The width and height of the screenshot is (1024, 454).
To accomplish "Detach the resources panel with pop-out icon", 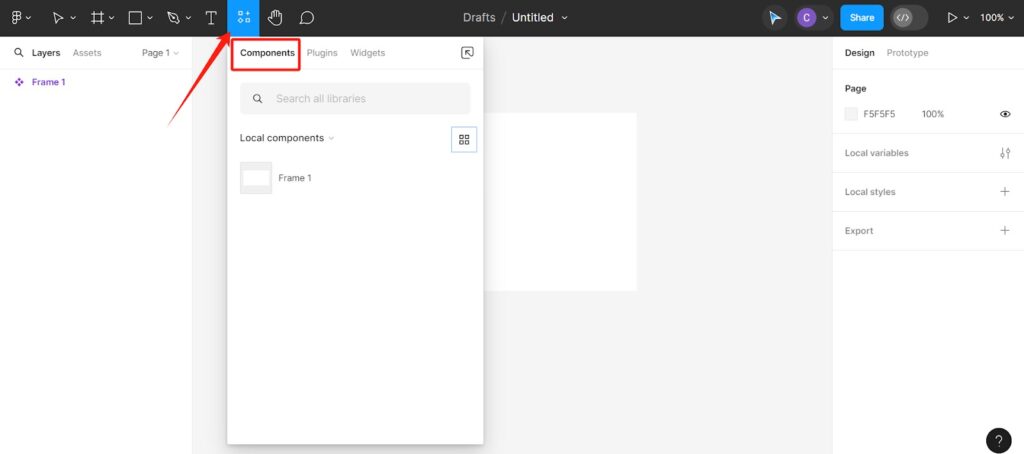I will tap(467, 53).
